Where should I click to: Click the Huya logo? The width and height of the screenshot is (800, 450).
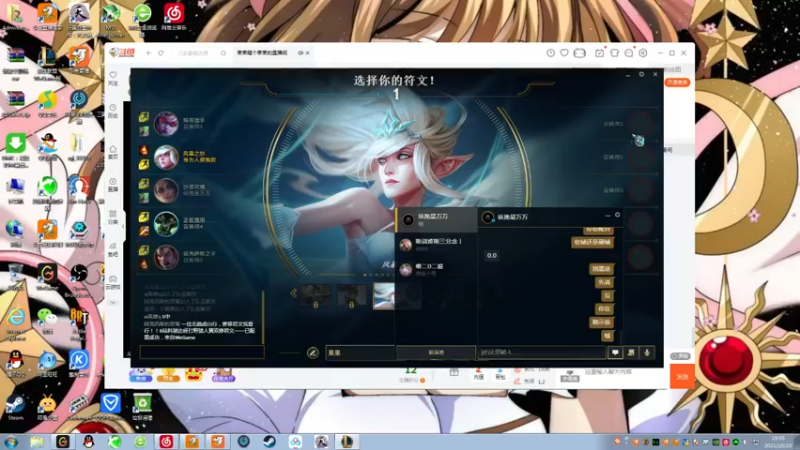pos(122,53)
